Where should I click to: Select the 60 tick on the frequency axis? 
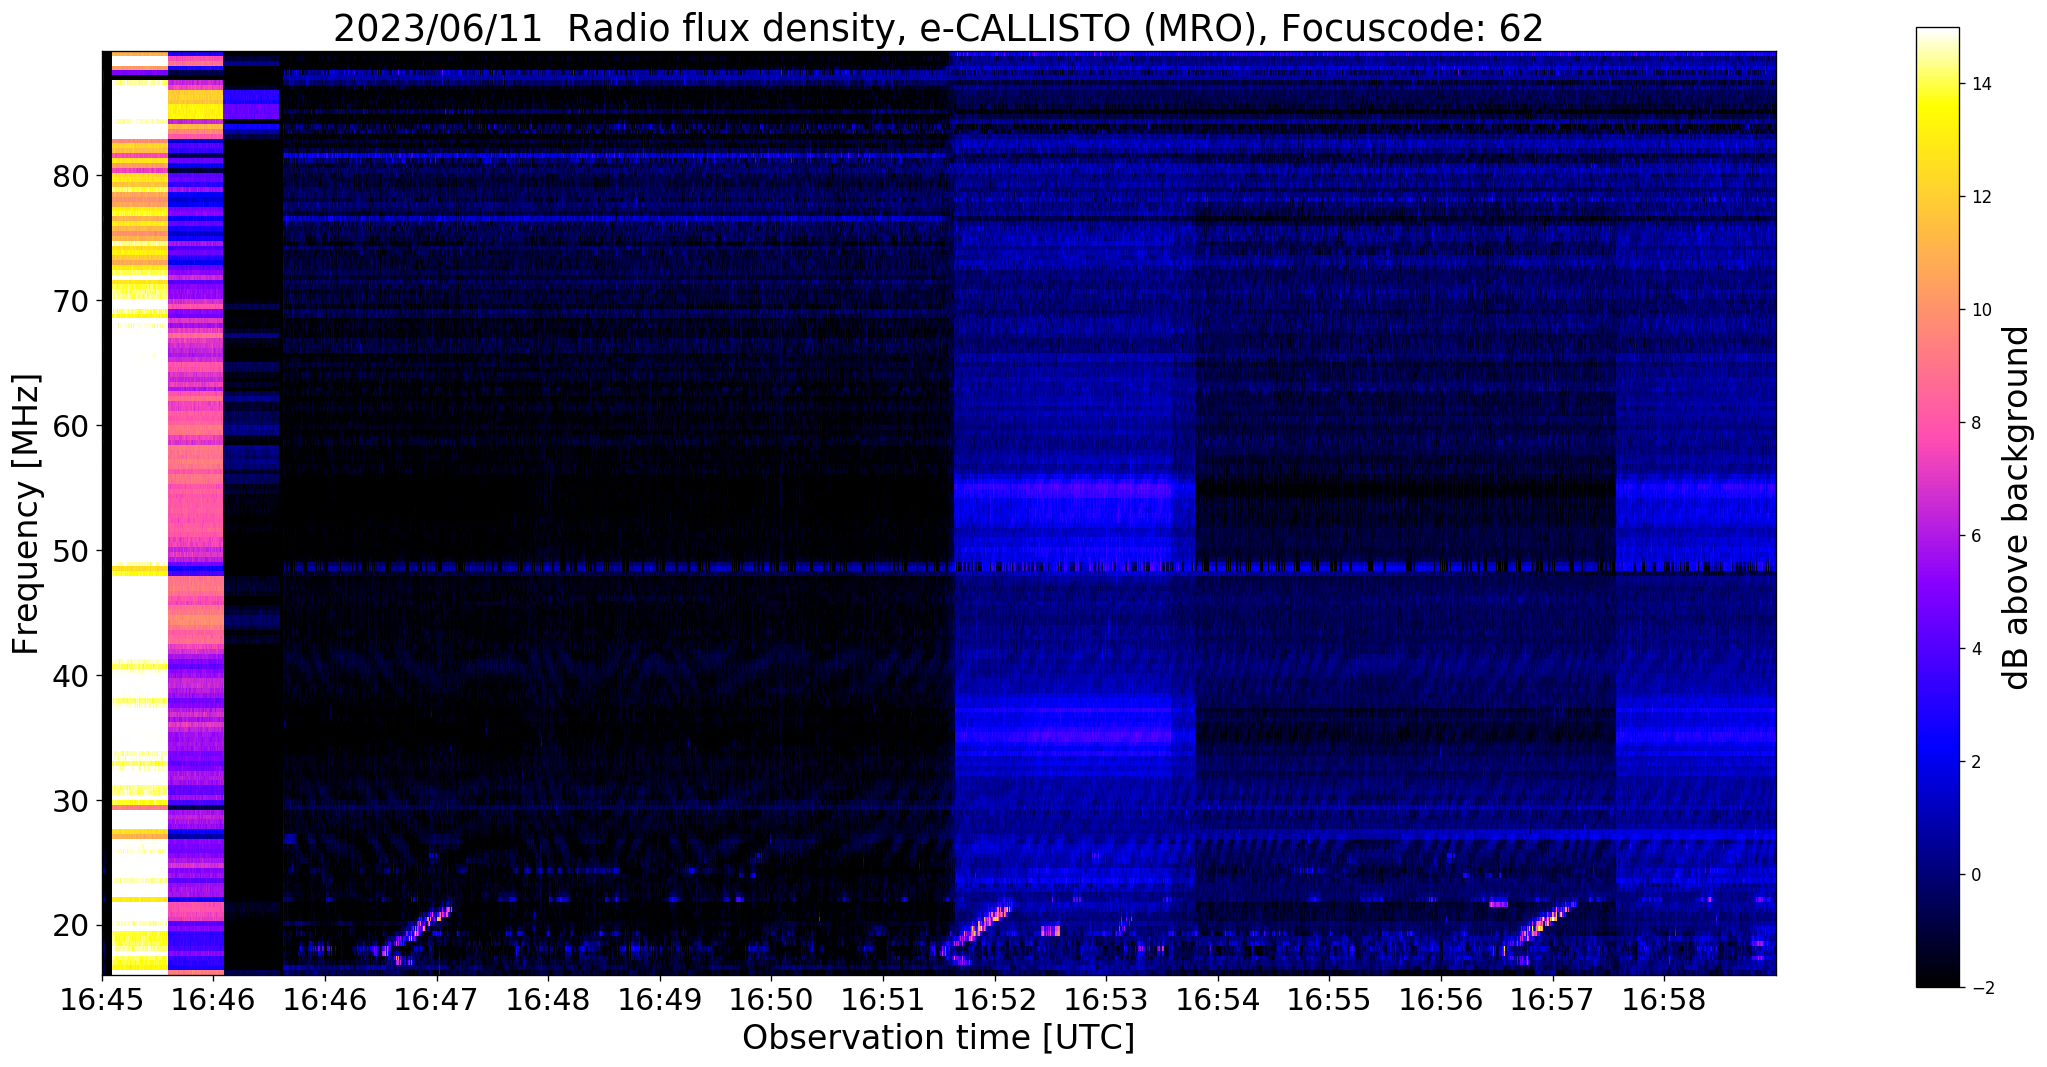(x=72, y=426)
